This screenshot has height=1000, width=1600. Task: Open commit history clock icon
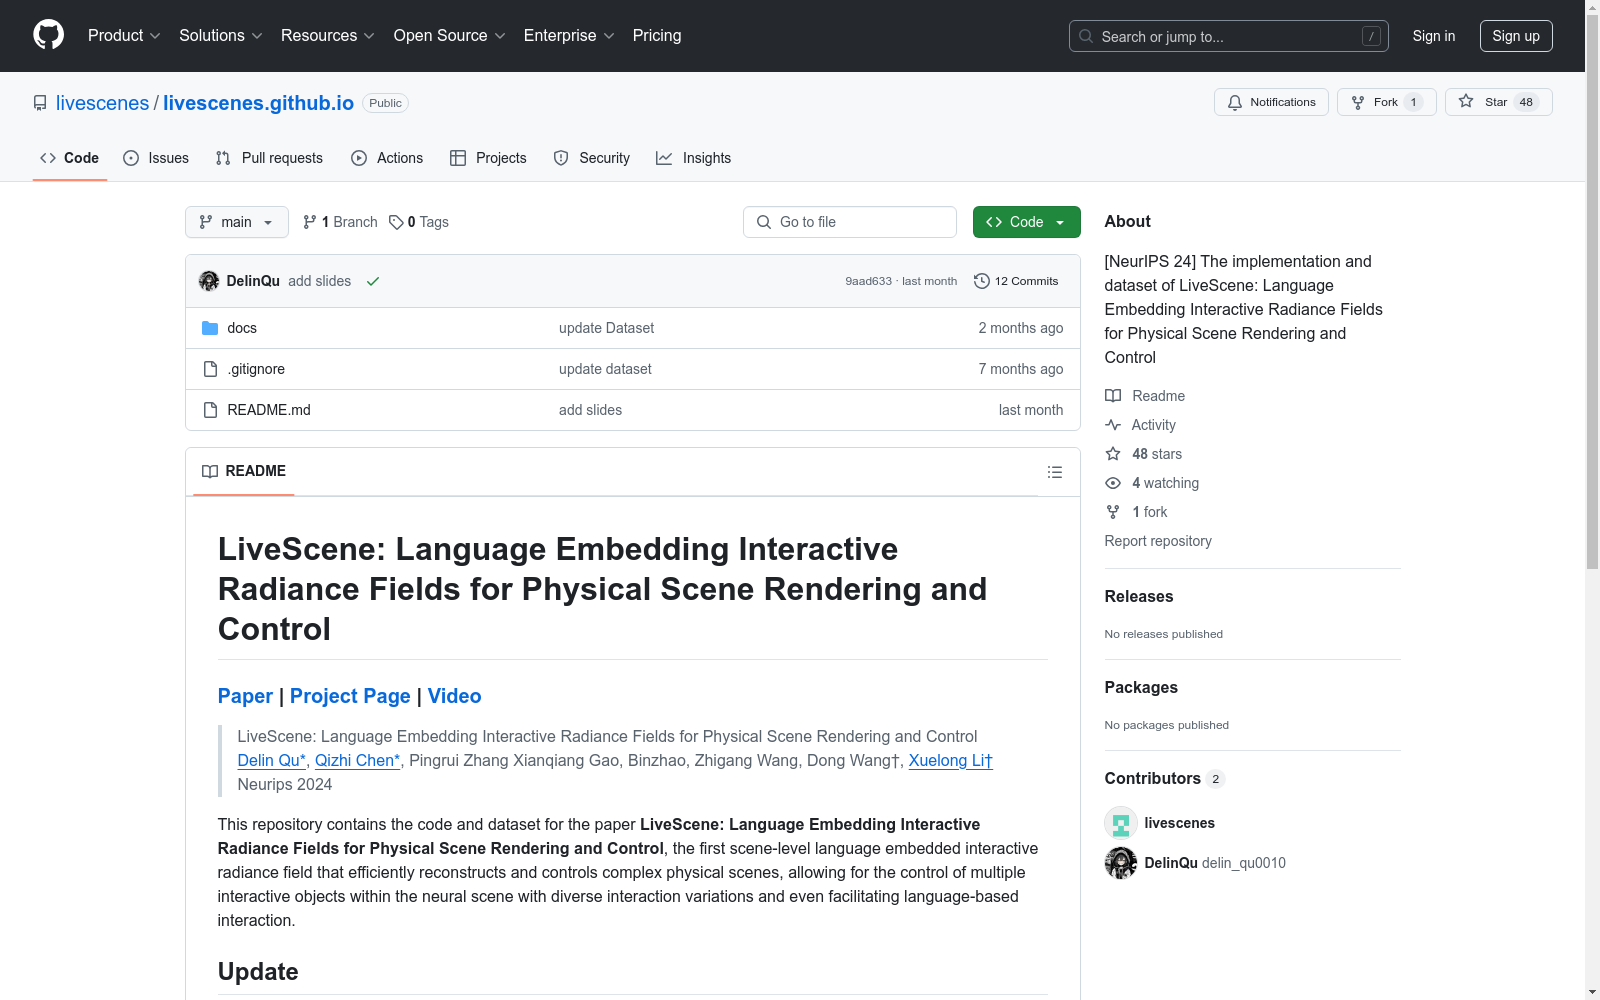tap(982, 281)
